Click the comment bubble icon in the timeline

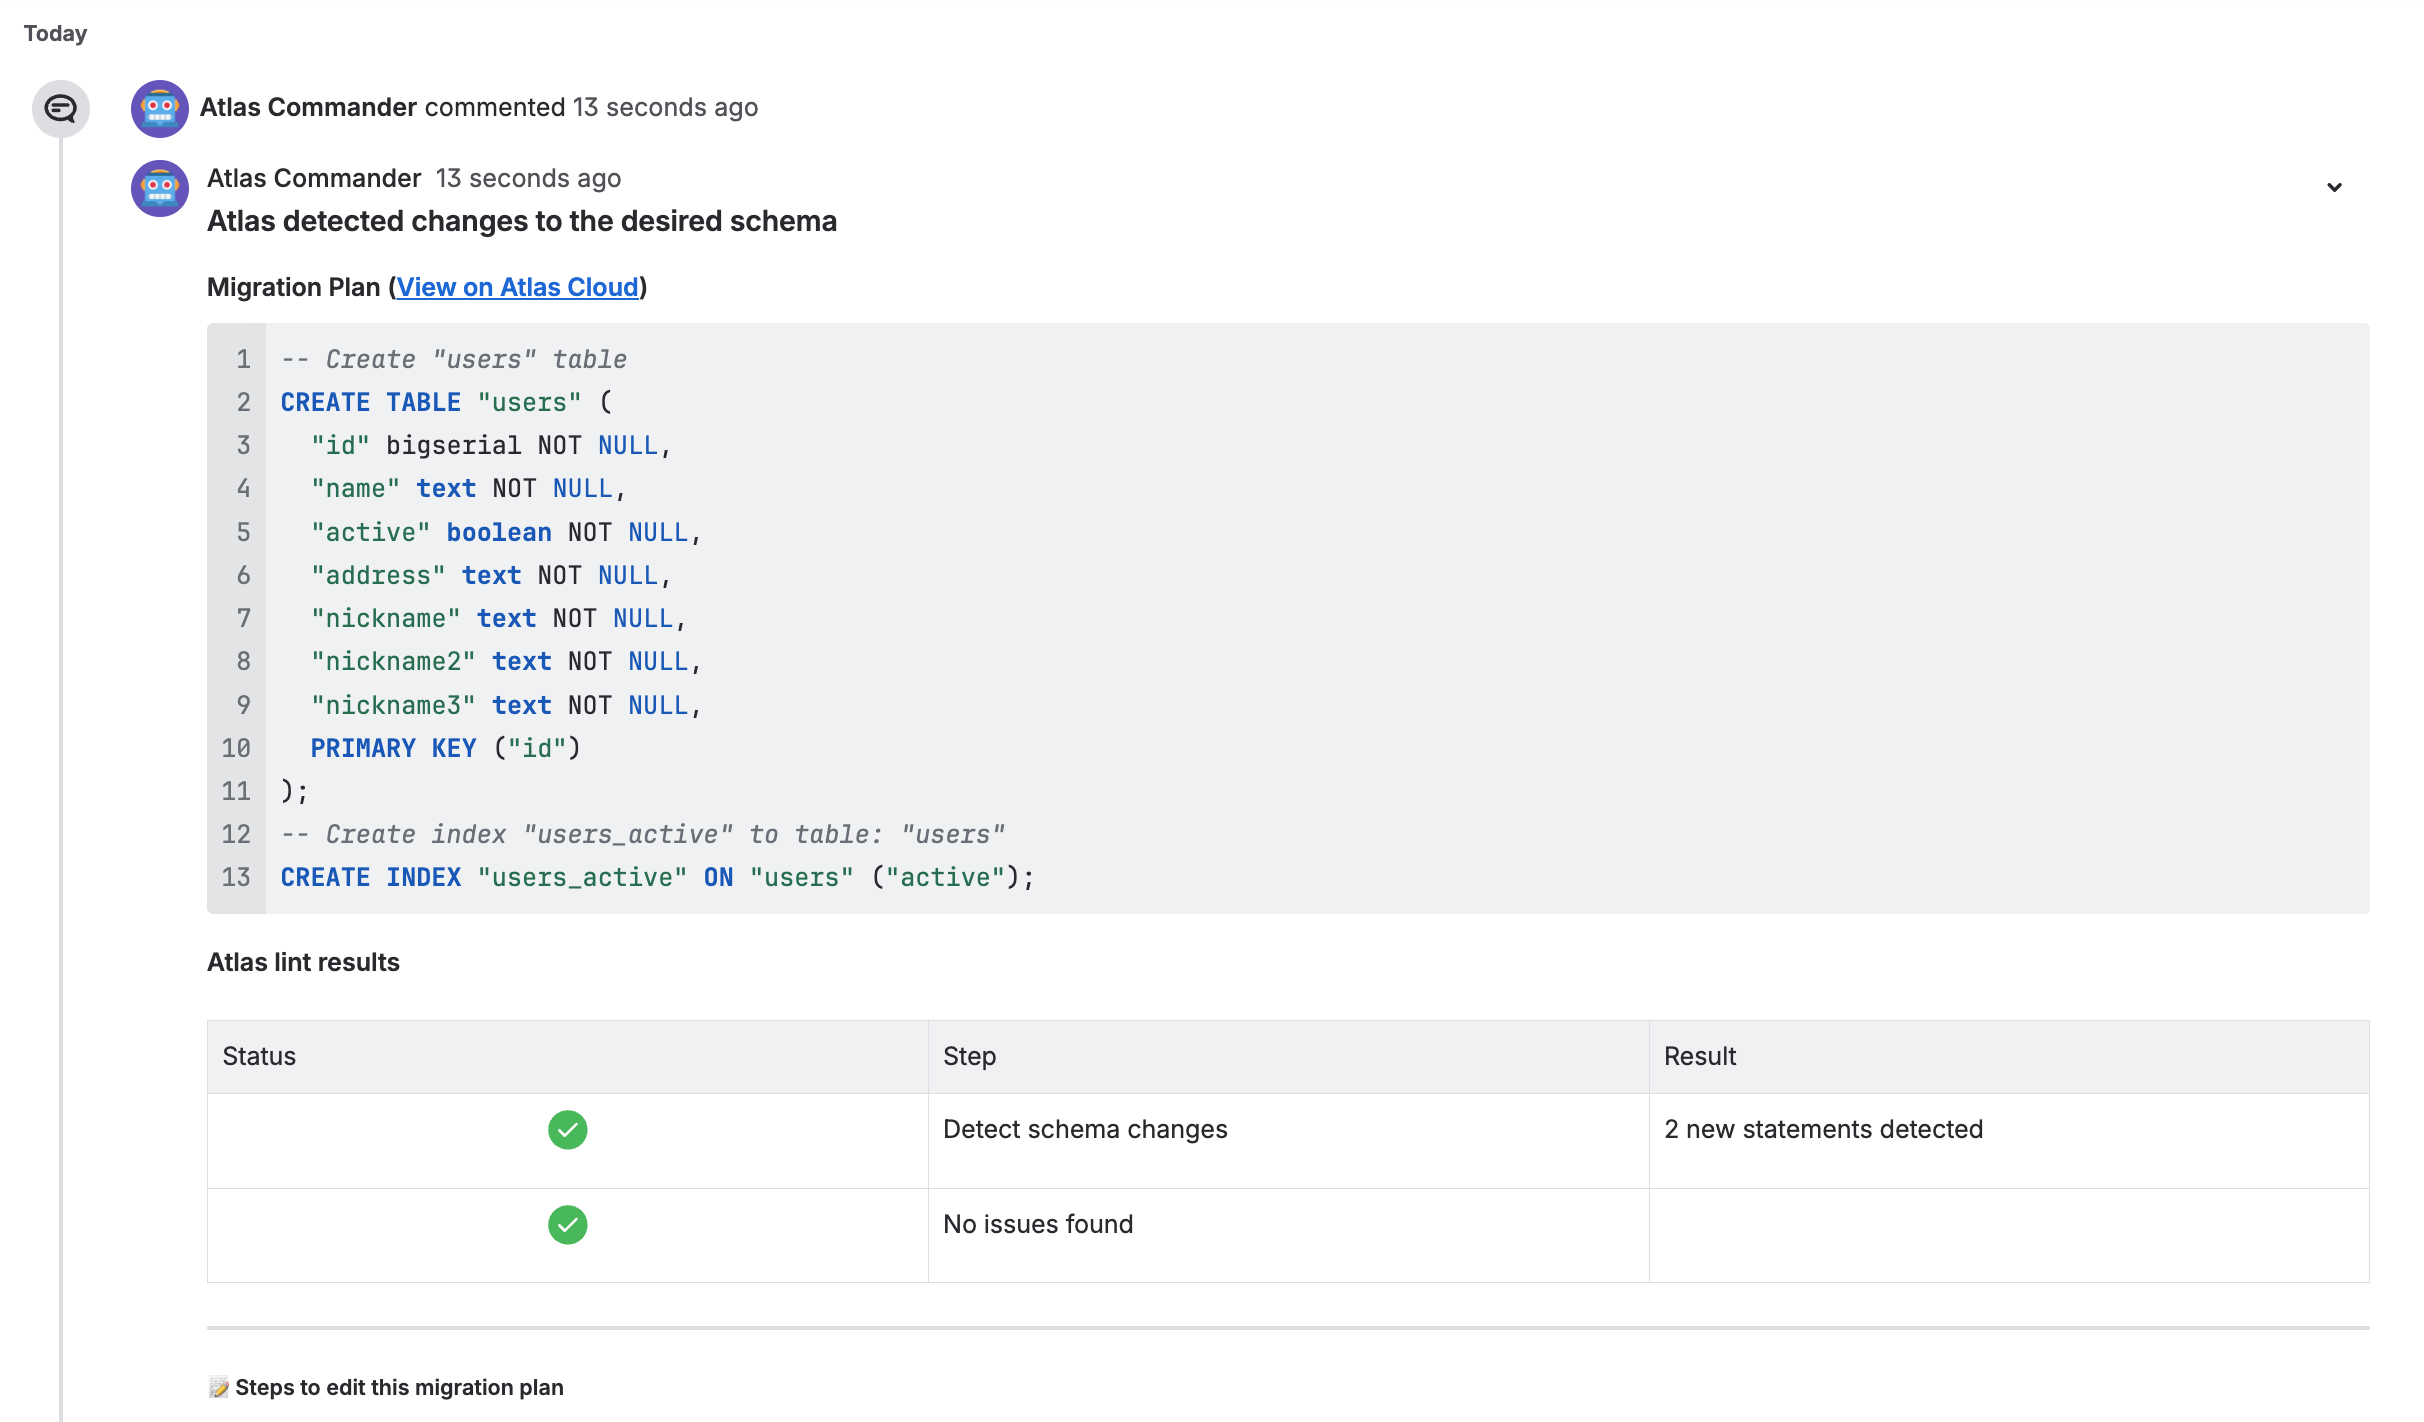[60, 109]
